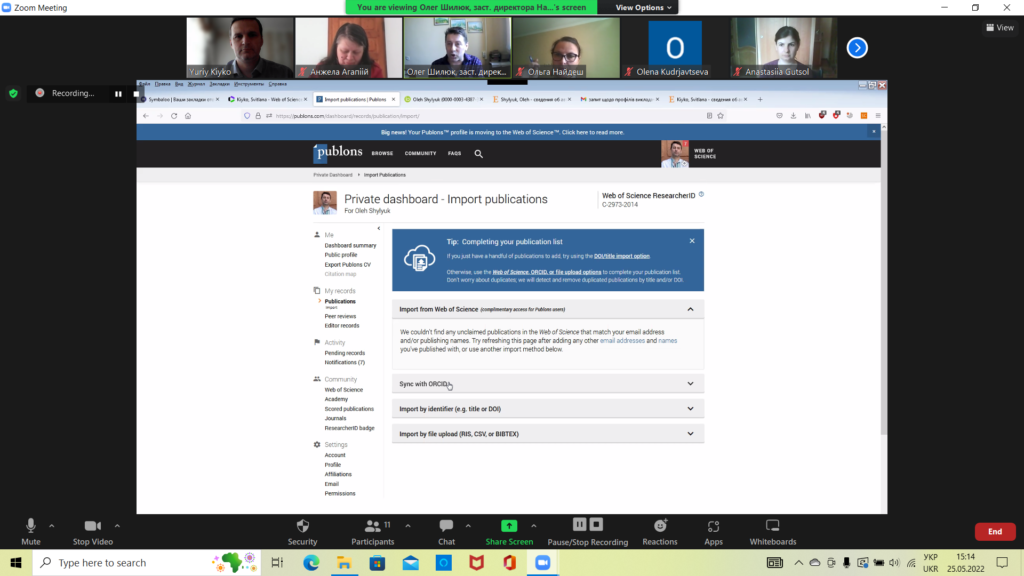Close the publication list tip box
1024x576 pixels.
coord(692,241)
